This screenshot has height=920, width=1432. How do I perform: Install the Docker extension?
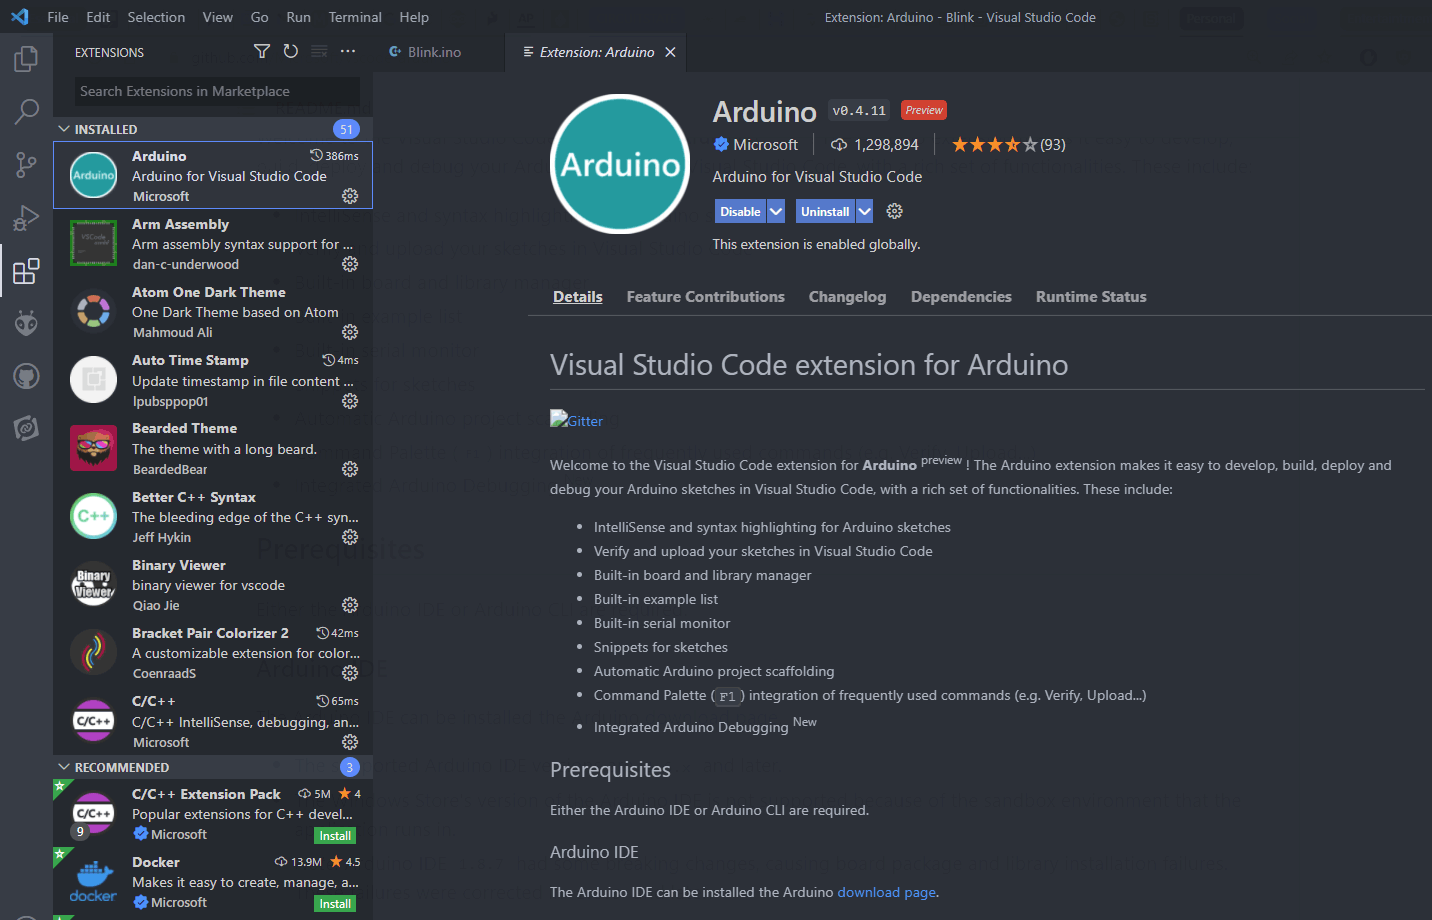(x=334, y=903)
